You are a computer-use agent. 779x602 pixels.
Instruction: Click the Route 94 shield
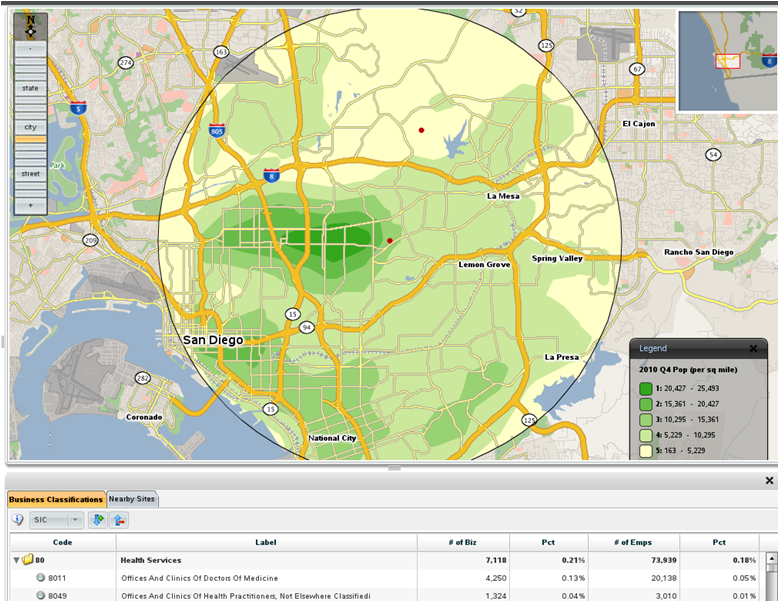307,327
